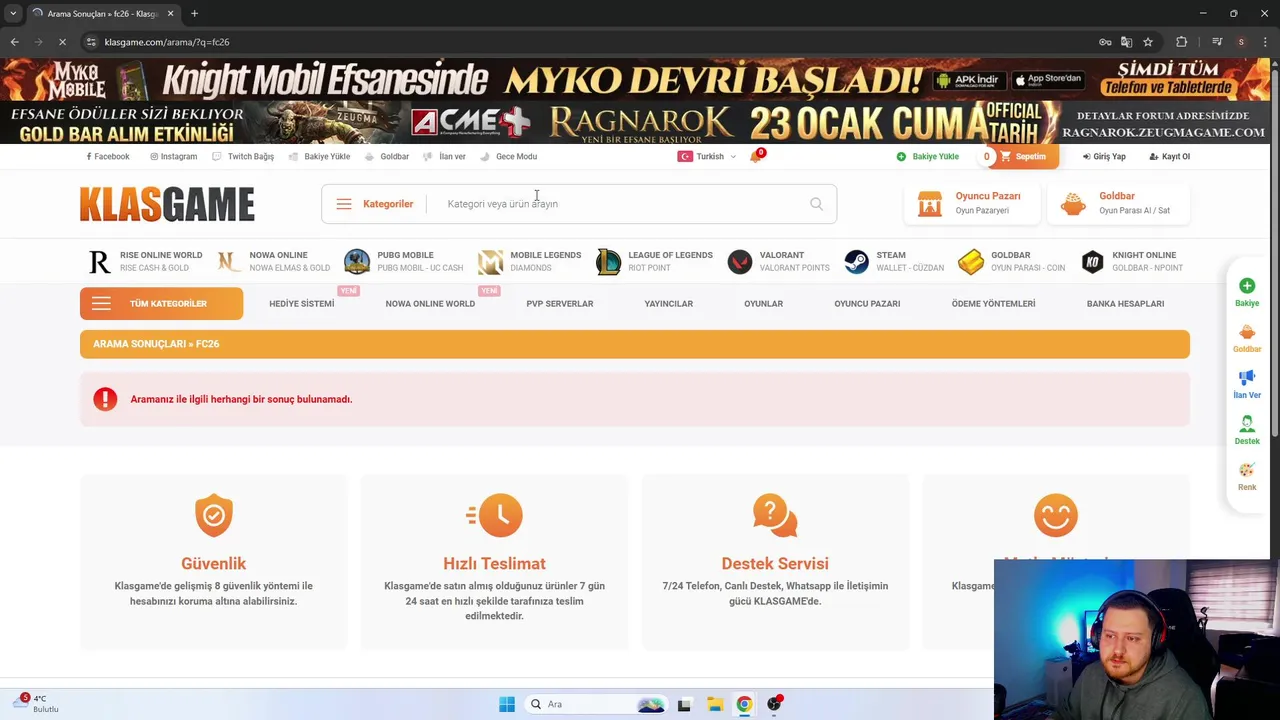Open the Hediye Sistemi menu item
This screenshot has height=720, width=1280.
pos(301,303)
